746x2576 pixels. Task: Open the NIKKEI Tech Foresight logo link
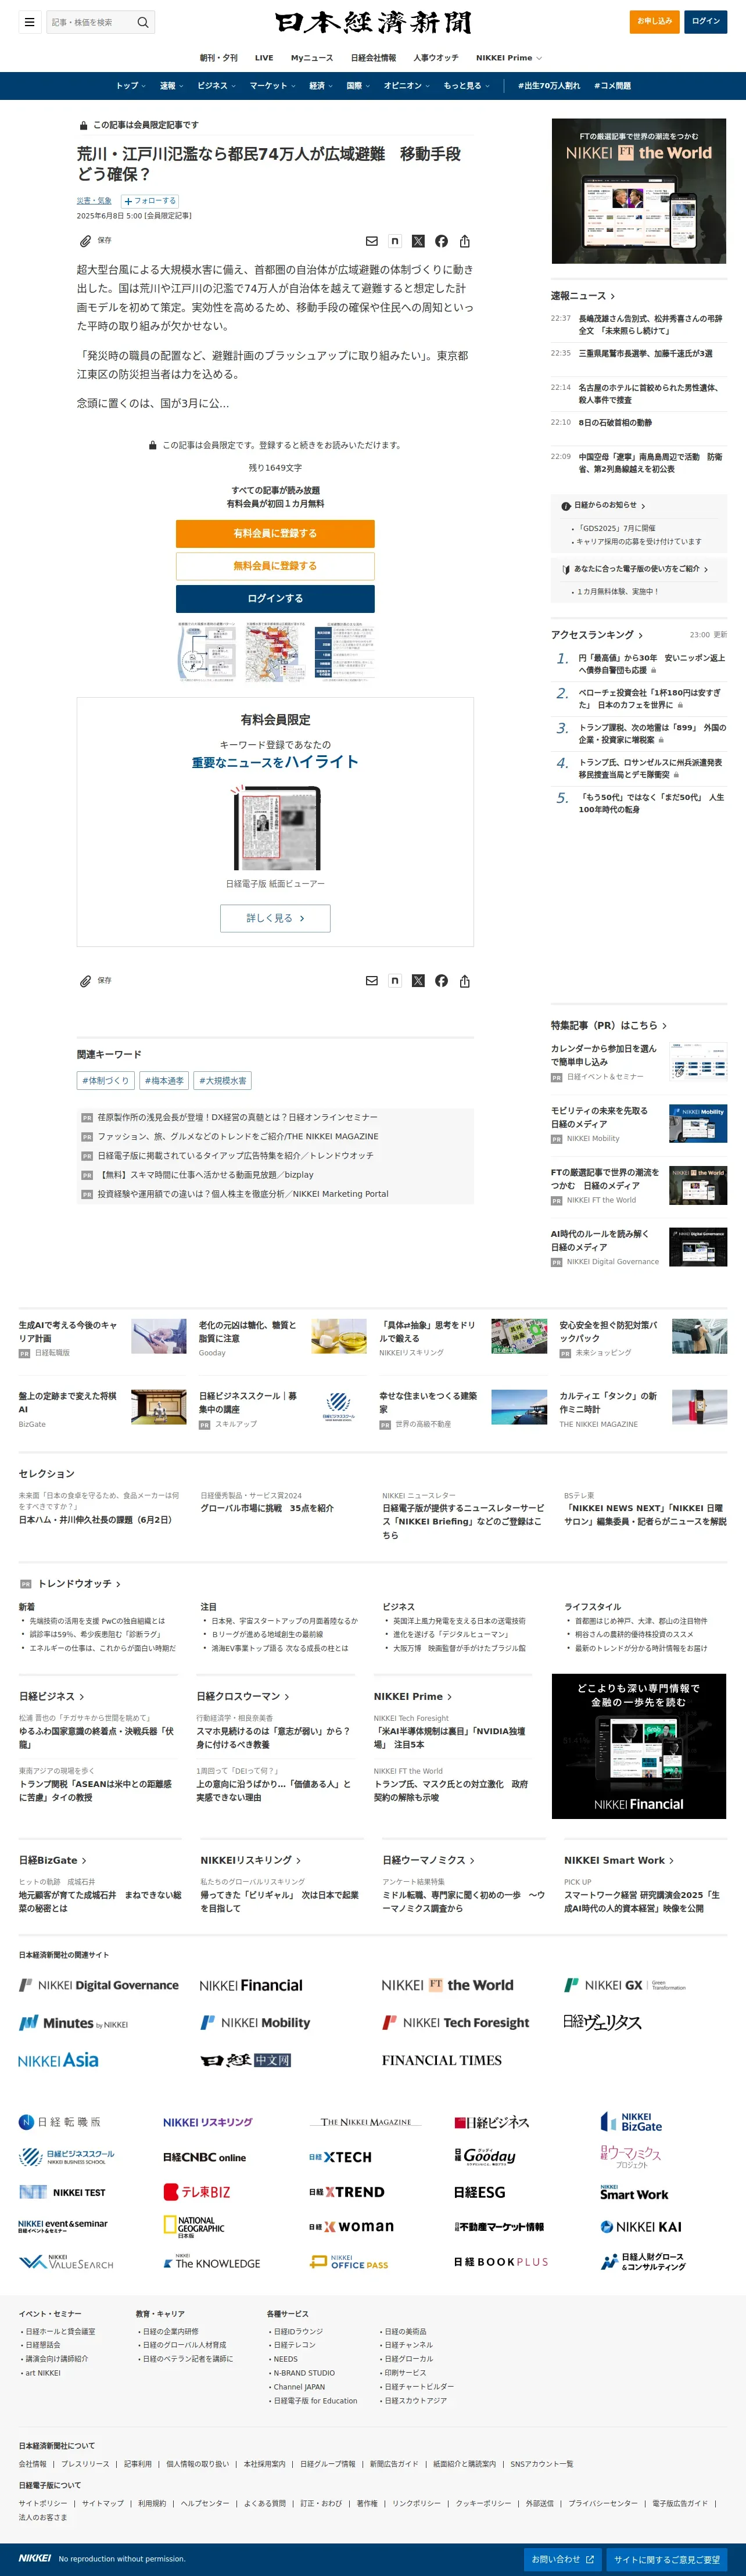tap(455, 2023)
